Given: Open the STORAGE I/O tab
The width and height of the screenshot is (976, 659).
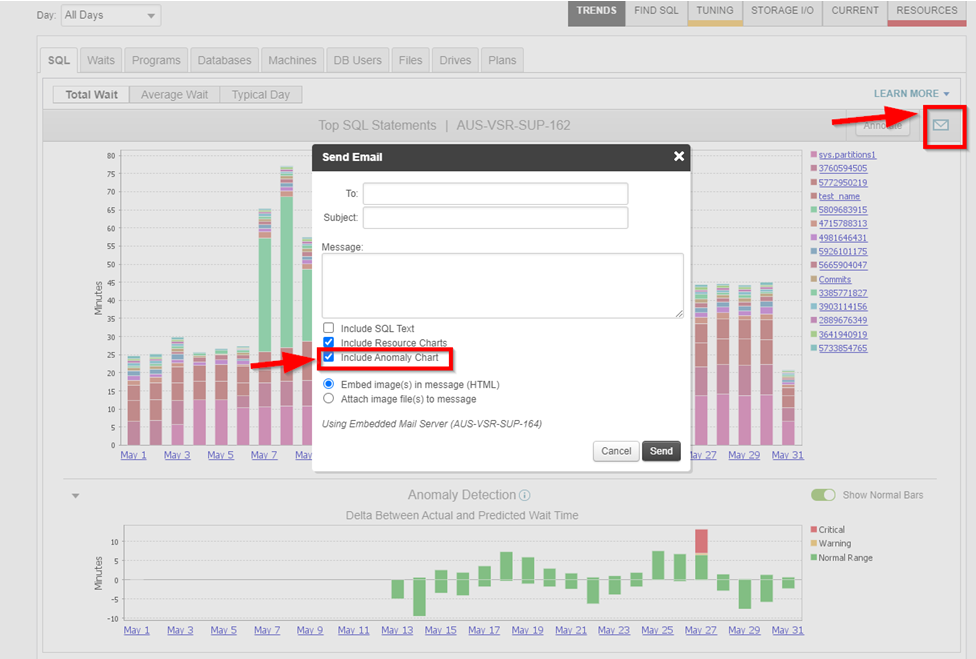Looking at the screenshot, I should click(x=782, y=12).
